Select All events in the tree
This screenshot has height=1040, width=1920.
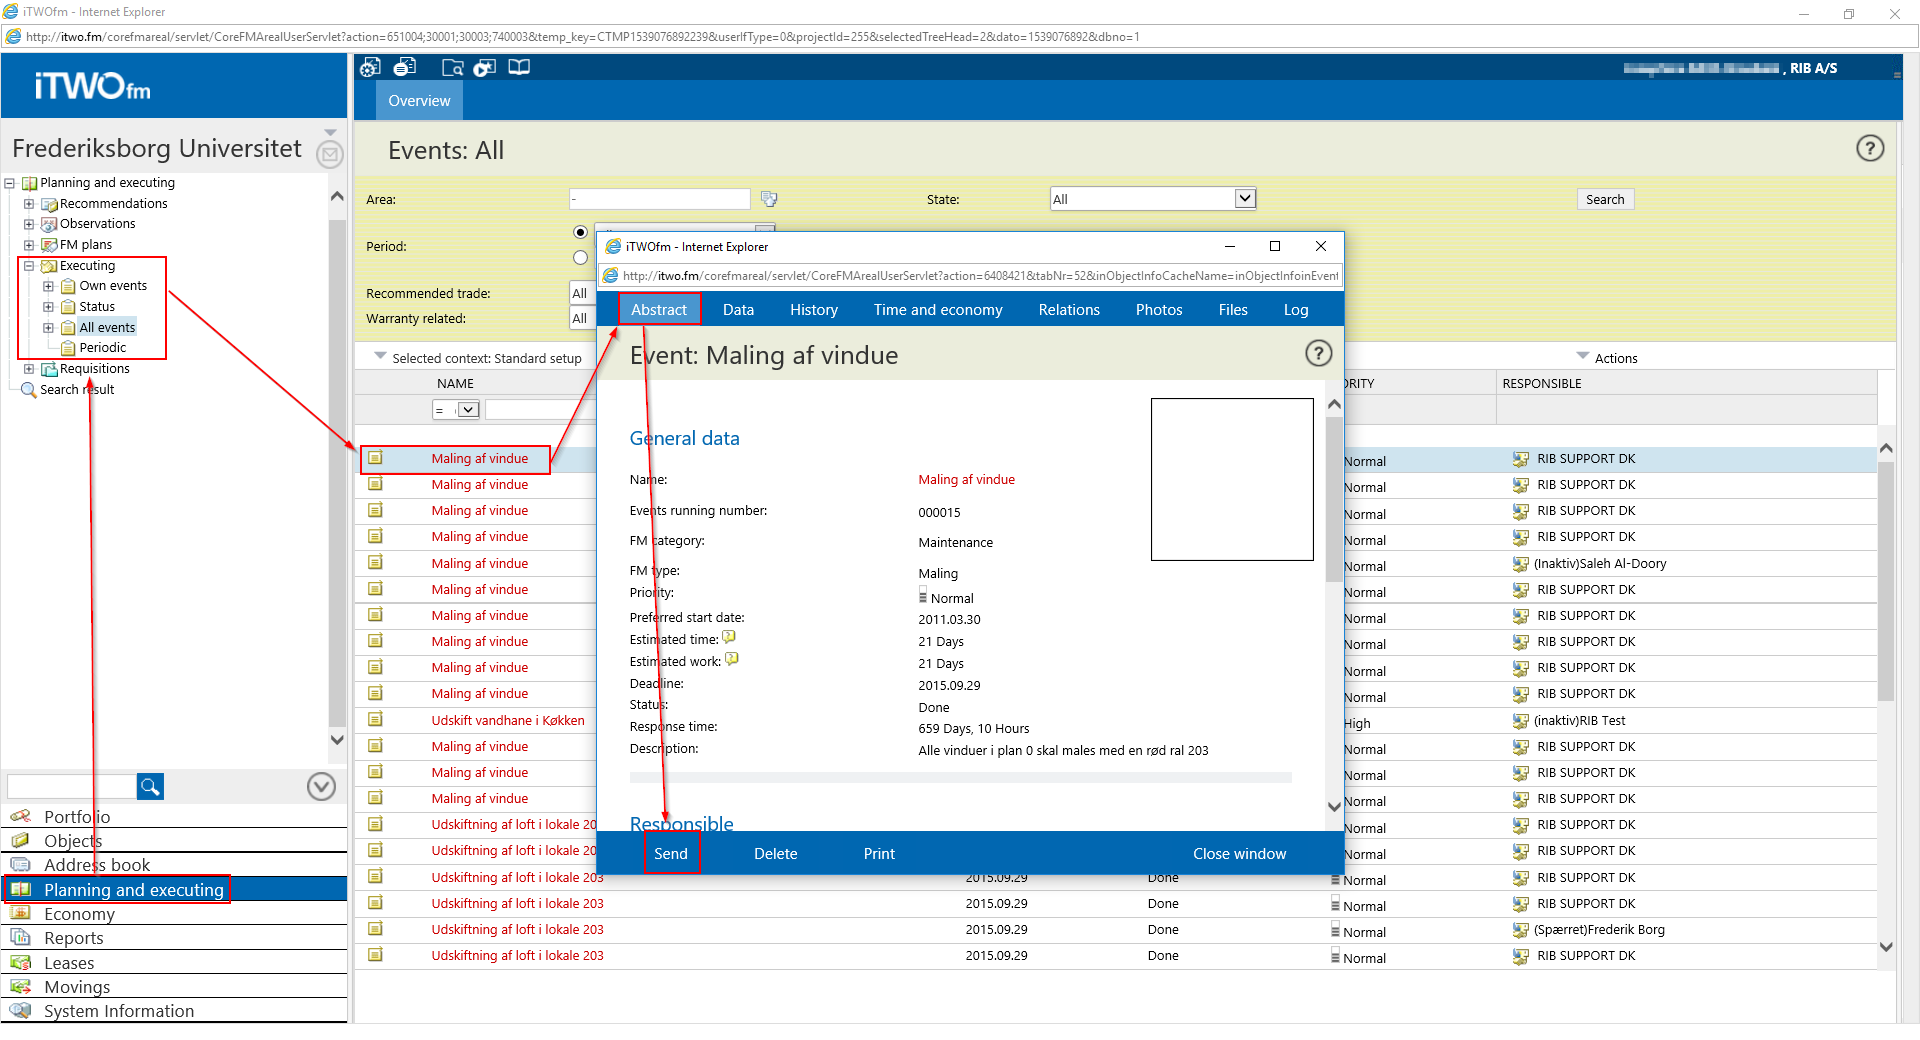coord(107,328)
